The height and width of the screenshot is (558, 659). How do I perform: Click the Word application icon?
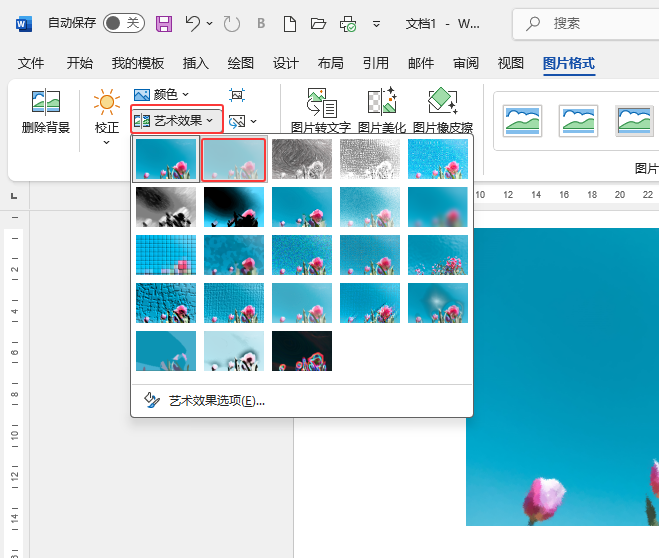[x=24, y=24]
